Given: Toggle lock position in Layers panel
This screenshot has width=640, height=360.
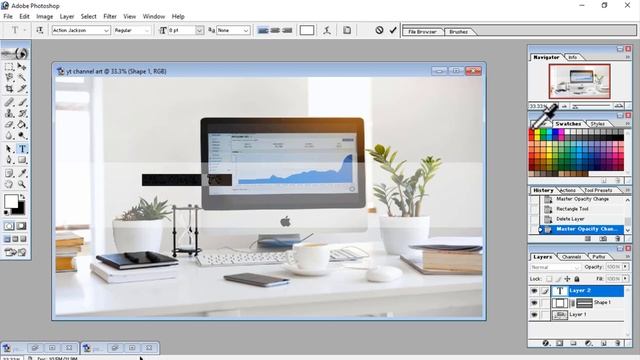Looking at the screenshot, I should coord(567,279).
